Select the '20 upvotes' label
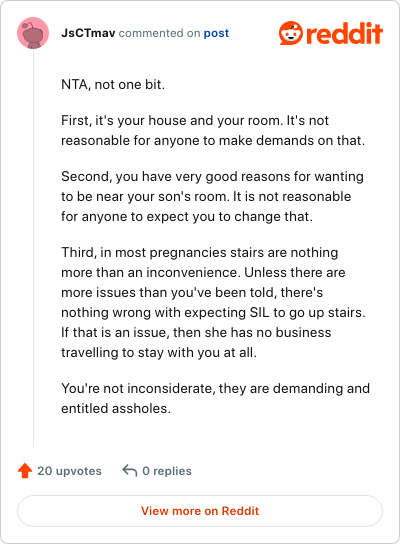Screen dimensions: 400x544 69,471
